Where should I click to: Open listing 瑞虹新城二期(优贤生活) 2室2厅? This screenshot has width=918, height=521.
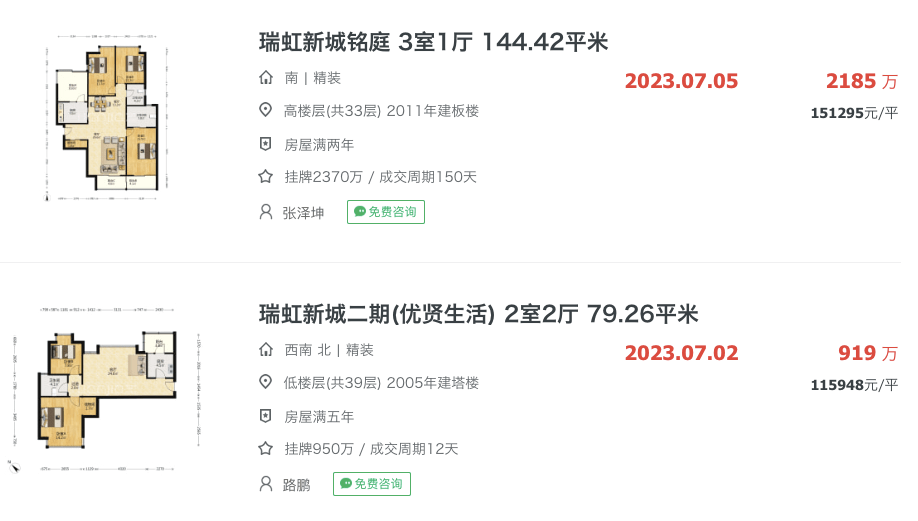pos(478,314)
